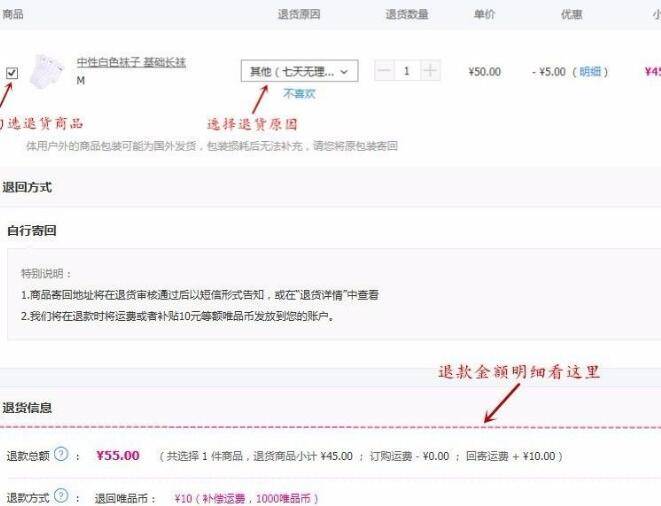Click the white socks product thumbnail
Image resolution: width=661 pixels, height=506 pixels.
[x=47, y=71]
